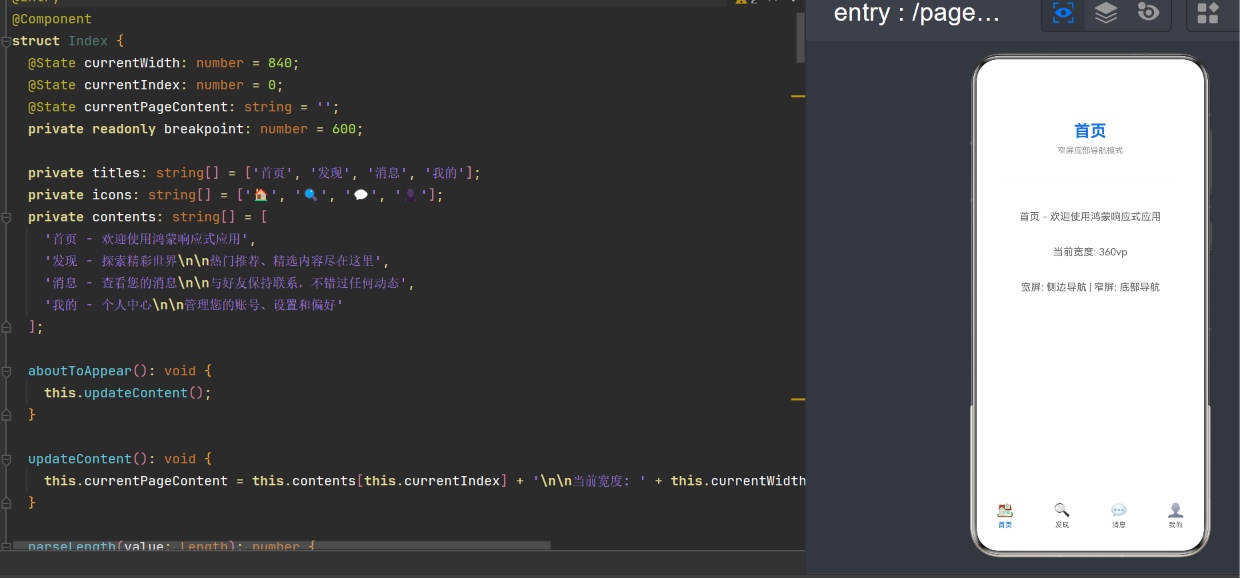Image resolution: width=1240 pixels, height=579 pixels.
Task: Click the editor vertical scrollbar thumb
Action: 800,37
